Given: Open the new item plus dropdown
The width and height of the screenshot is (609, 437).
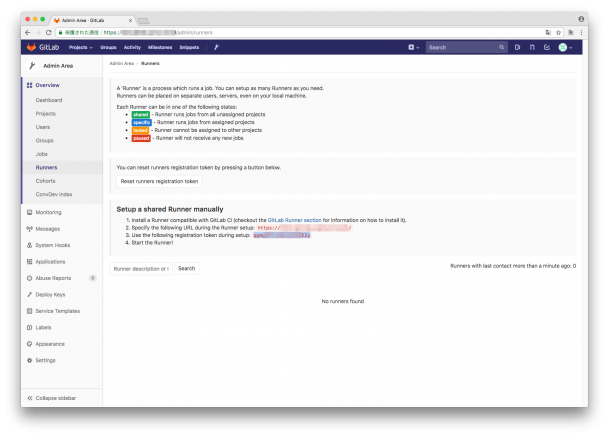Looking at the screenshot, I should click(x=414, y=47).
